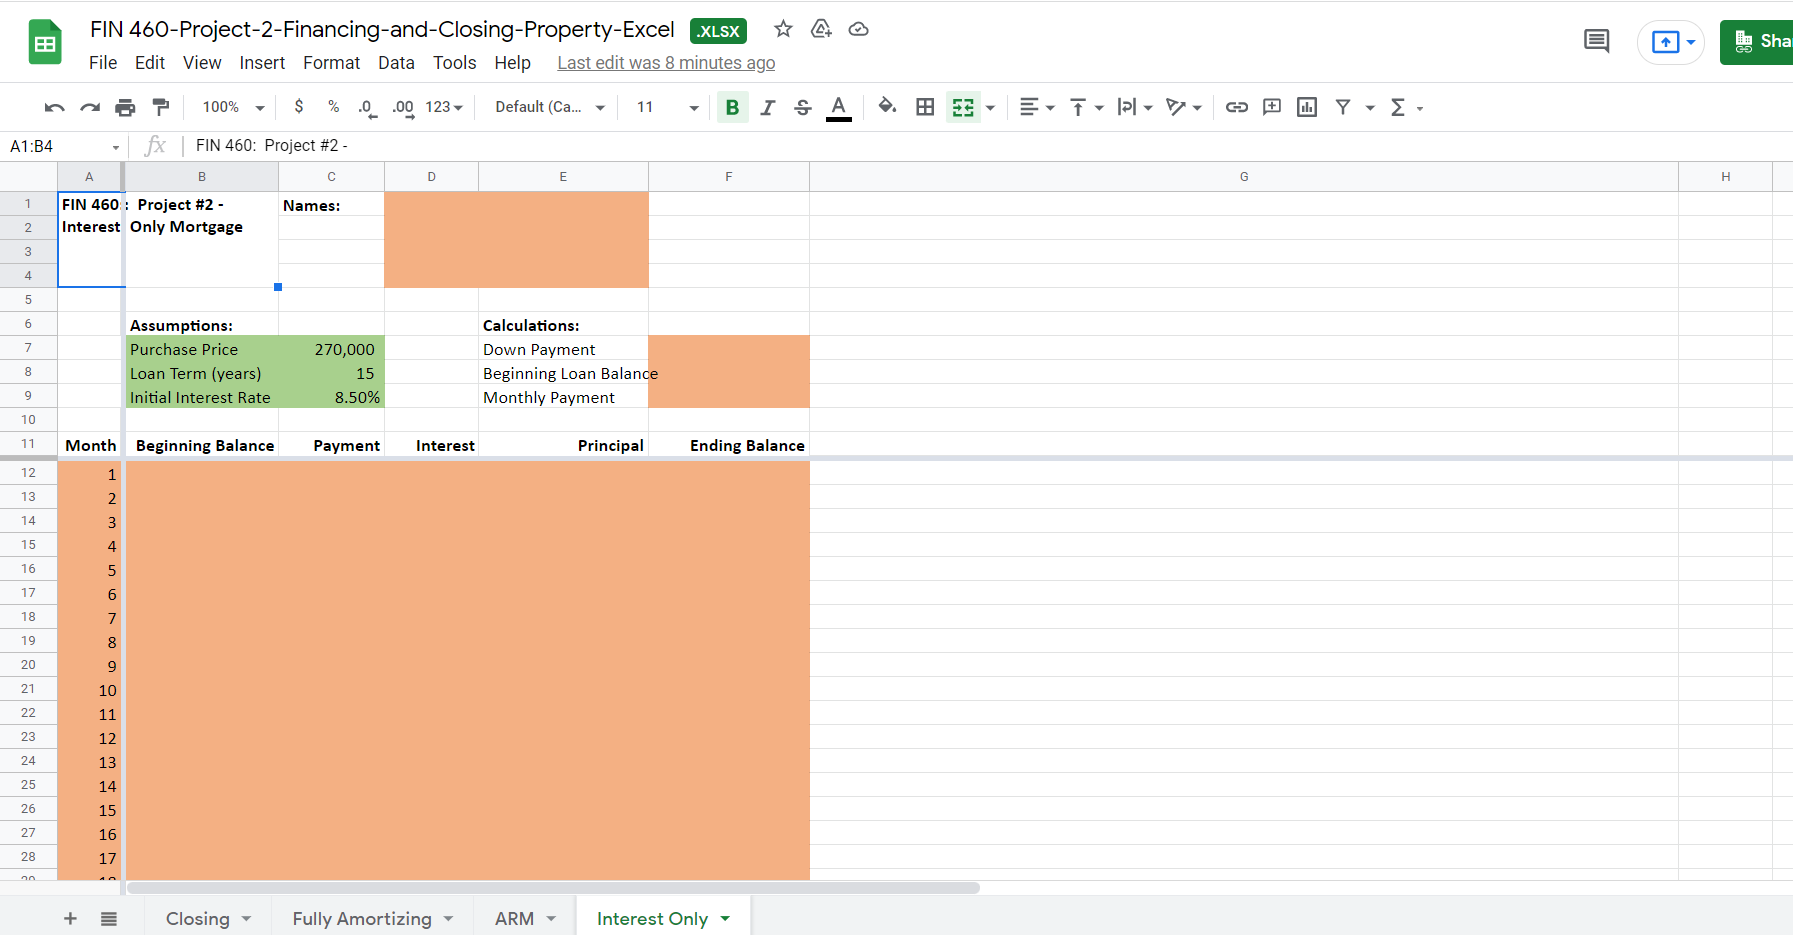Activate the Paint format tool
The height and width of the screenshot is (935, 1793).
click(161, 107)
